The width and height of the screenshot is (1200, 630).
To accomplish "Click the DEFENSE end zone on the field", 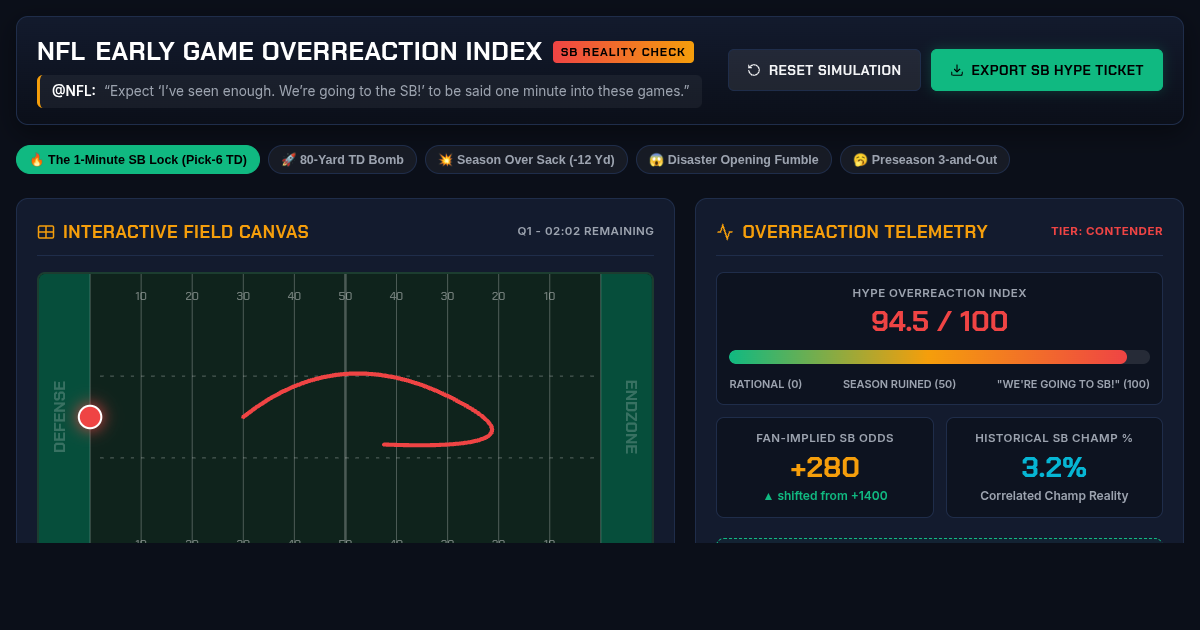I will [x=64, y=408].
